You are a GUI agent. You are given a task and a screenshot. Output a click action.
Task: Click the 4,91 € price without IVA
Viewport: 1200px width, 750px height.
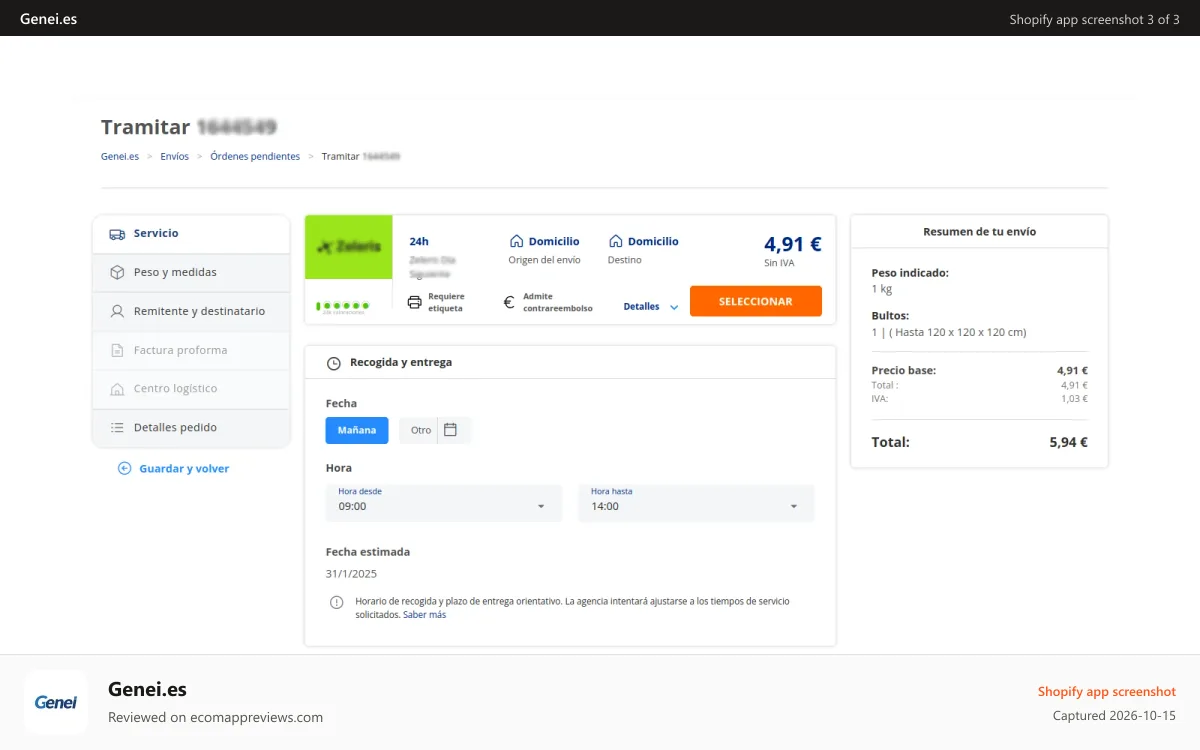[x=793, y=244]
